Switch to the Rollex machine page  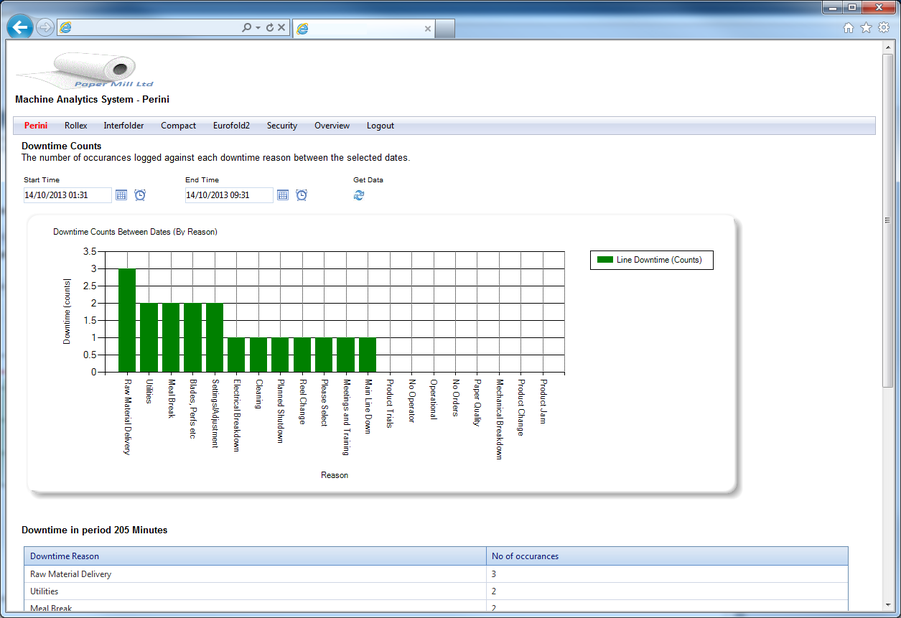[76, 126]
